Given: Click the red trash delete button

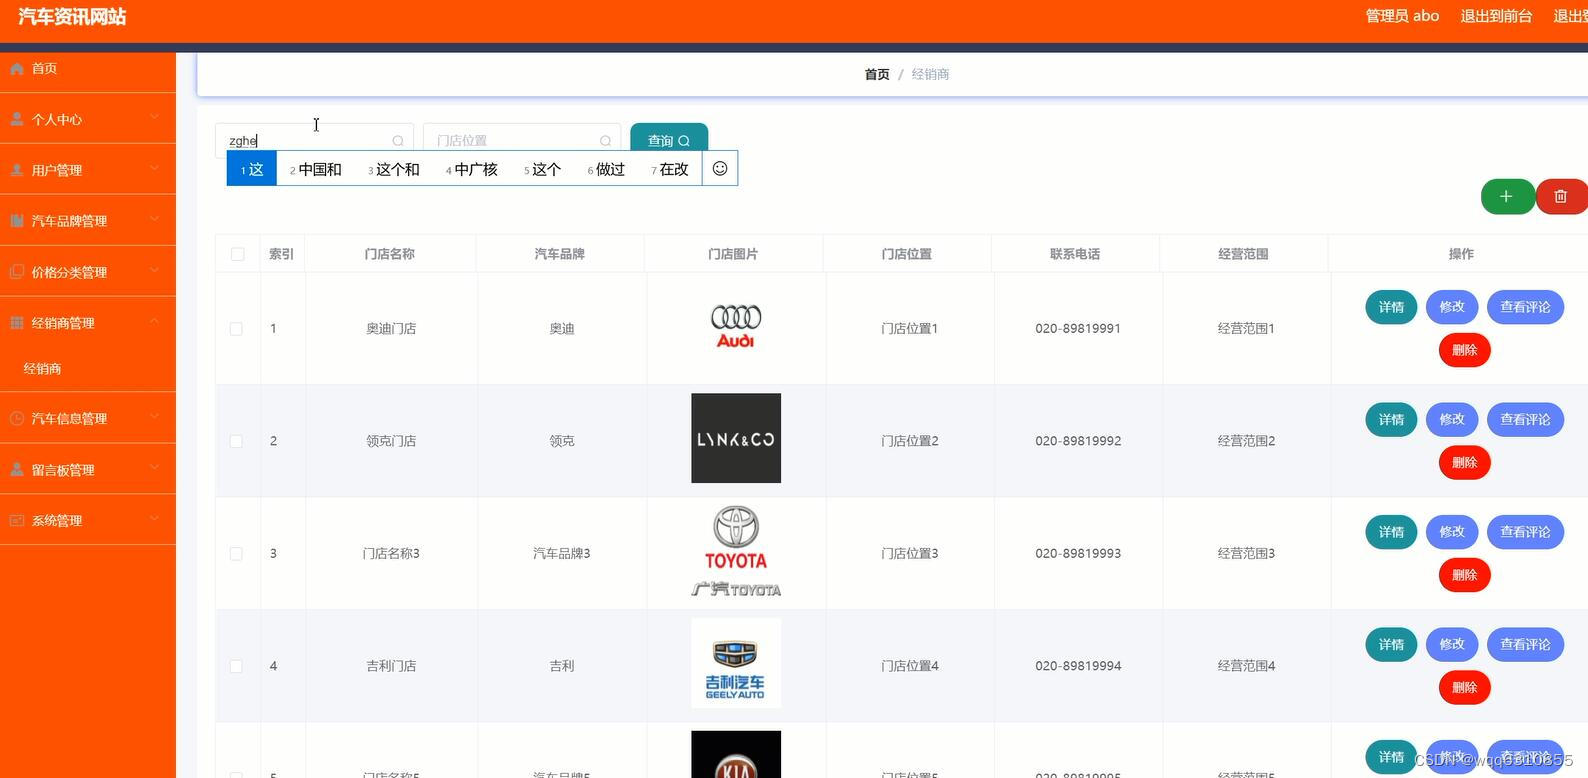Looking at the screenshot, I should tap(1561, 196).
